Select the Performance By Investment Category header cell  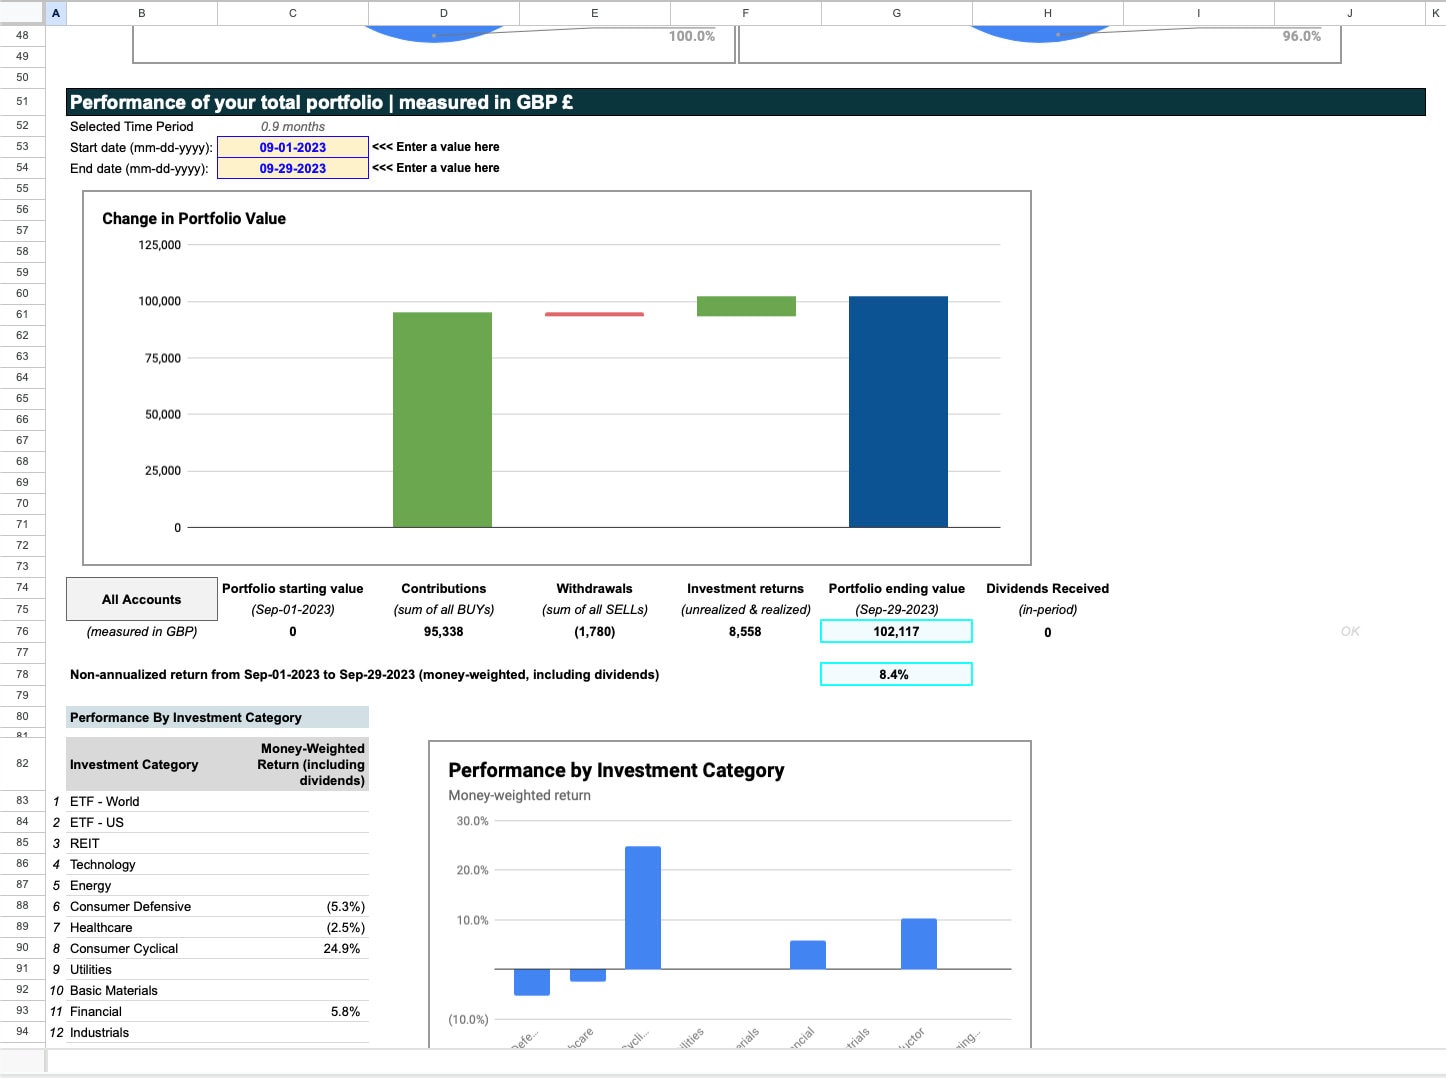coord(185,717)
